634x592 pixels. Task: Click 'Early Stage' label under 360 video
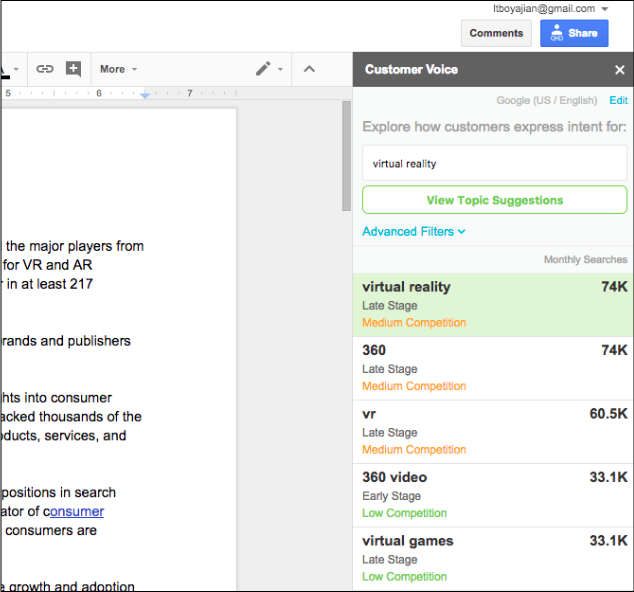[391, 496]
